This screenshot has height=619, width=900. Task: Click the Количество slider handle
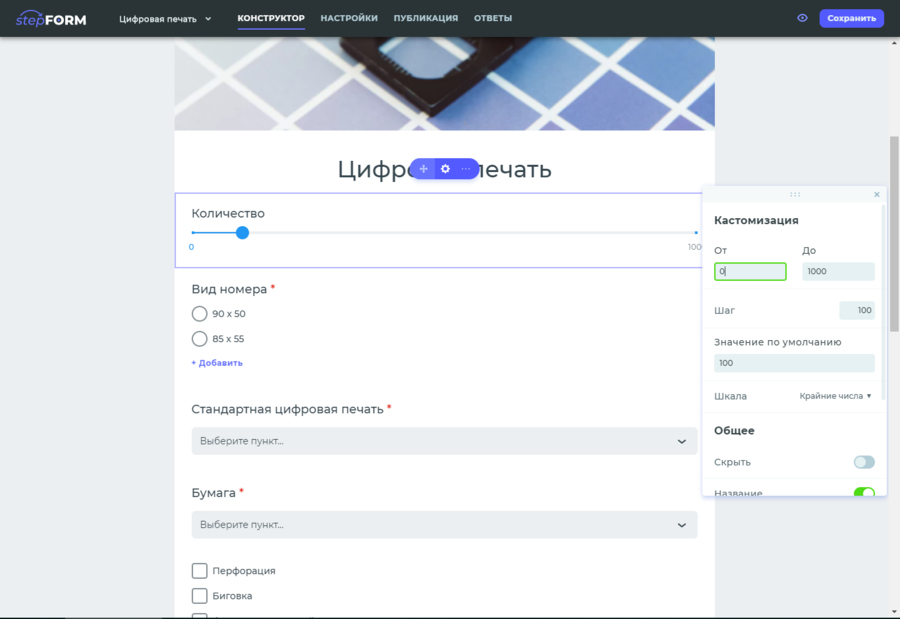coord(242,233)
